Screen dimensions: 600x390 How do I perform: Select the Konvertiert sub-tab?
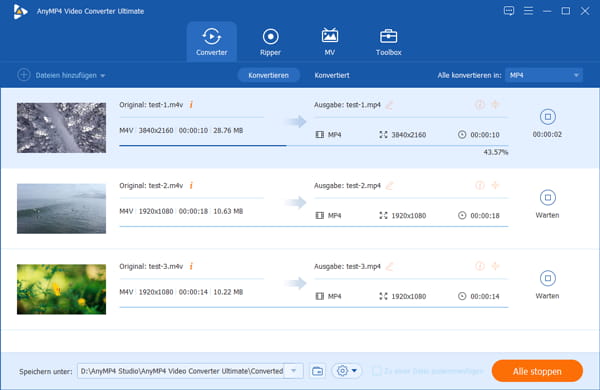coord(332,75)
